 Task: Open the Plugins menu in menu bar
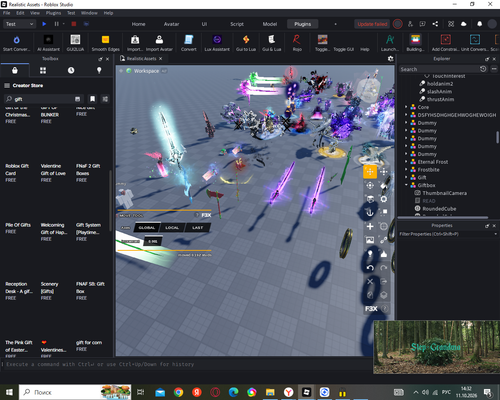53,13
